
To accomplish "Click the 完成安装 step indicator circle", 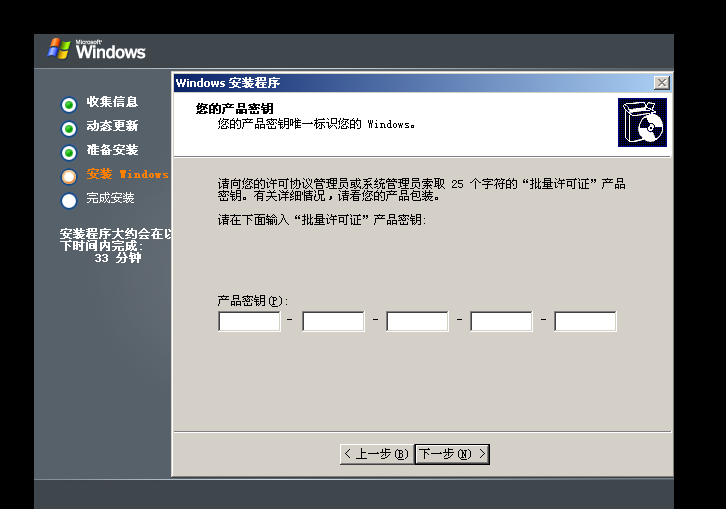I will pyautogui.click(x=69, y=201).
